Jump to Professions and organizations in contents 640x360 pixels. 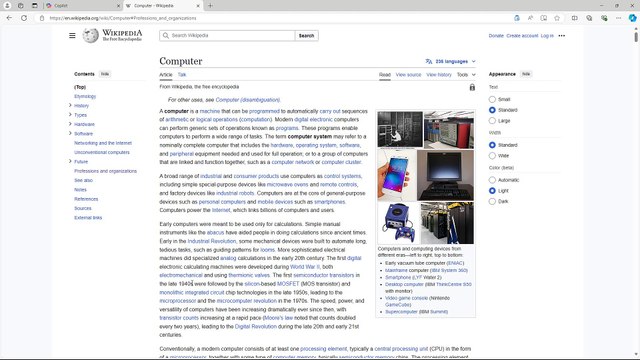[x=105, y=171]
